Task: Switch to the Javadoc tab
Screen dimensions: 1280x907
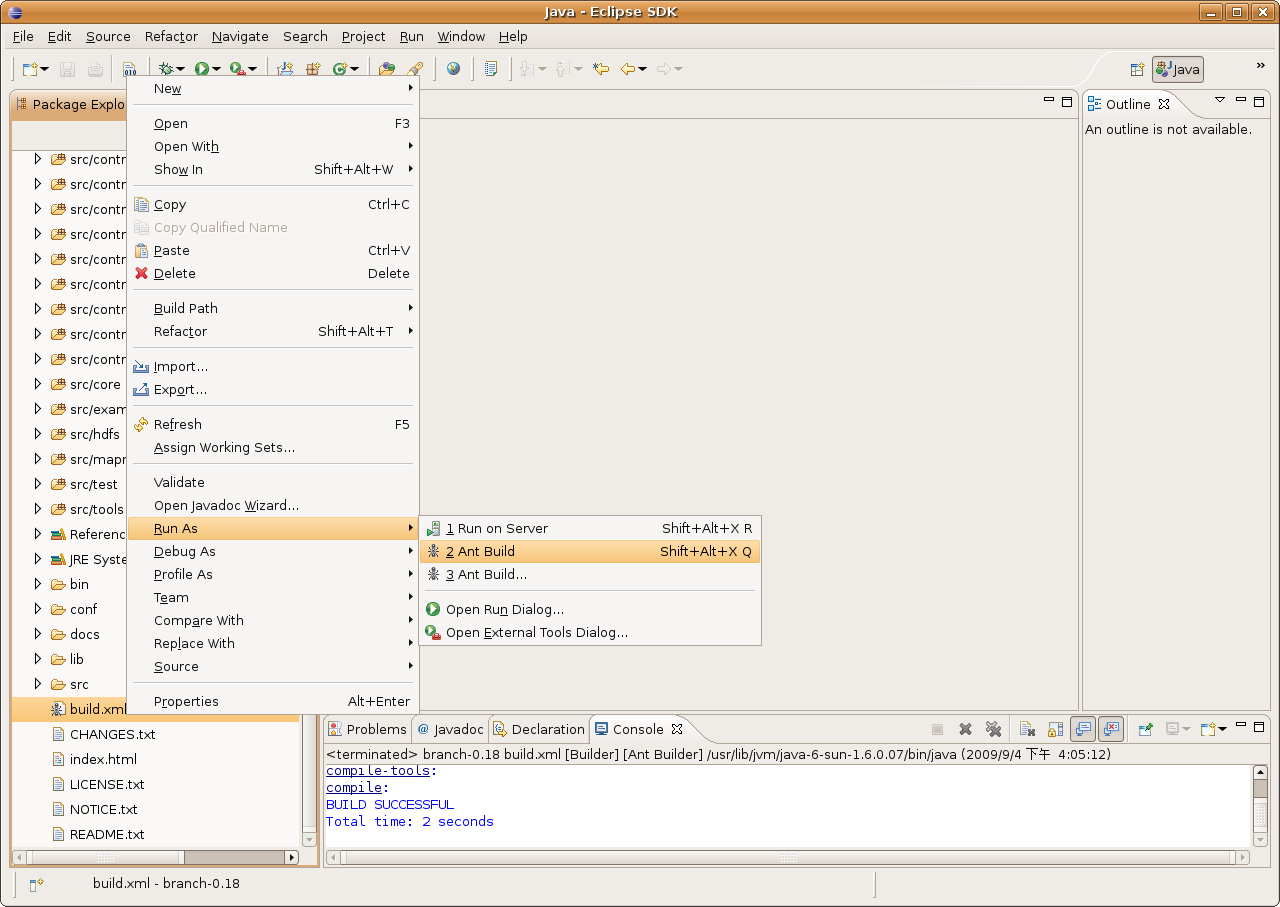Action: pos(450,729)
